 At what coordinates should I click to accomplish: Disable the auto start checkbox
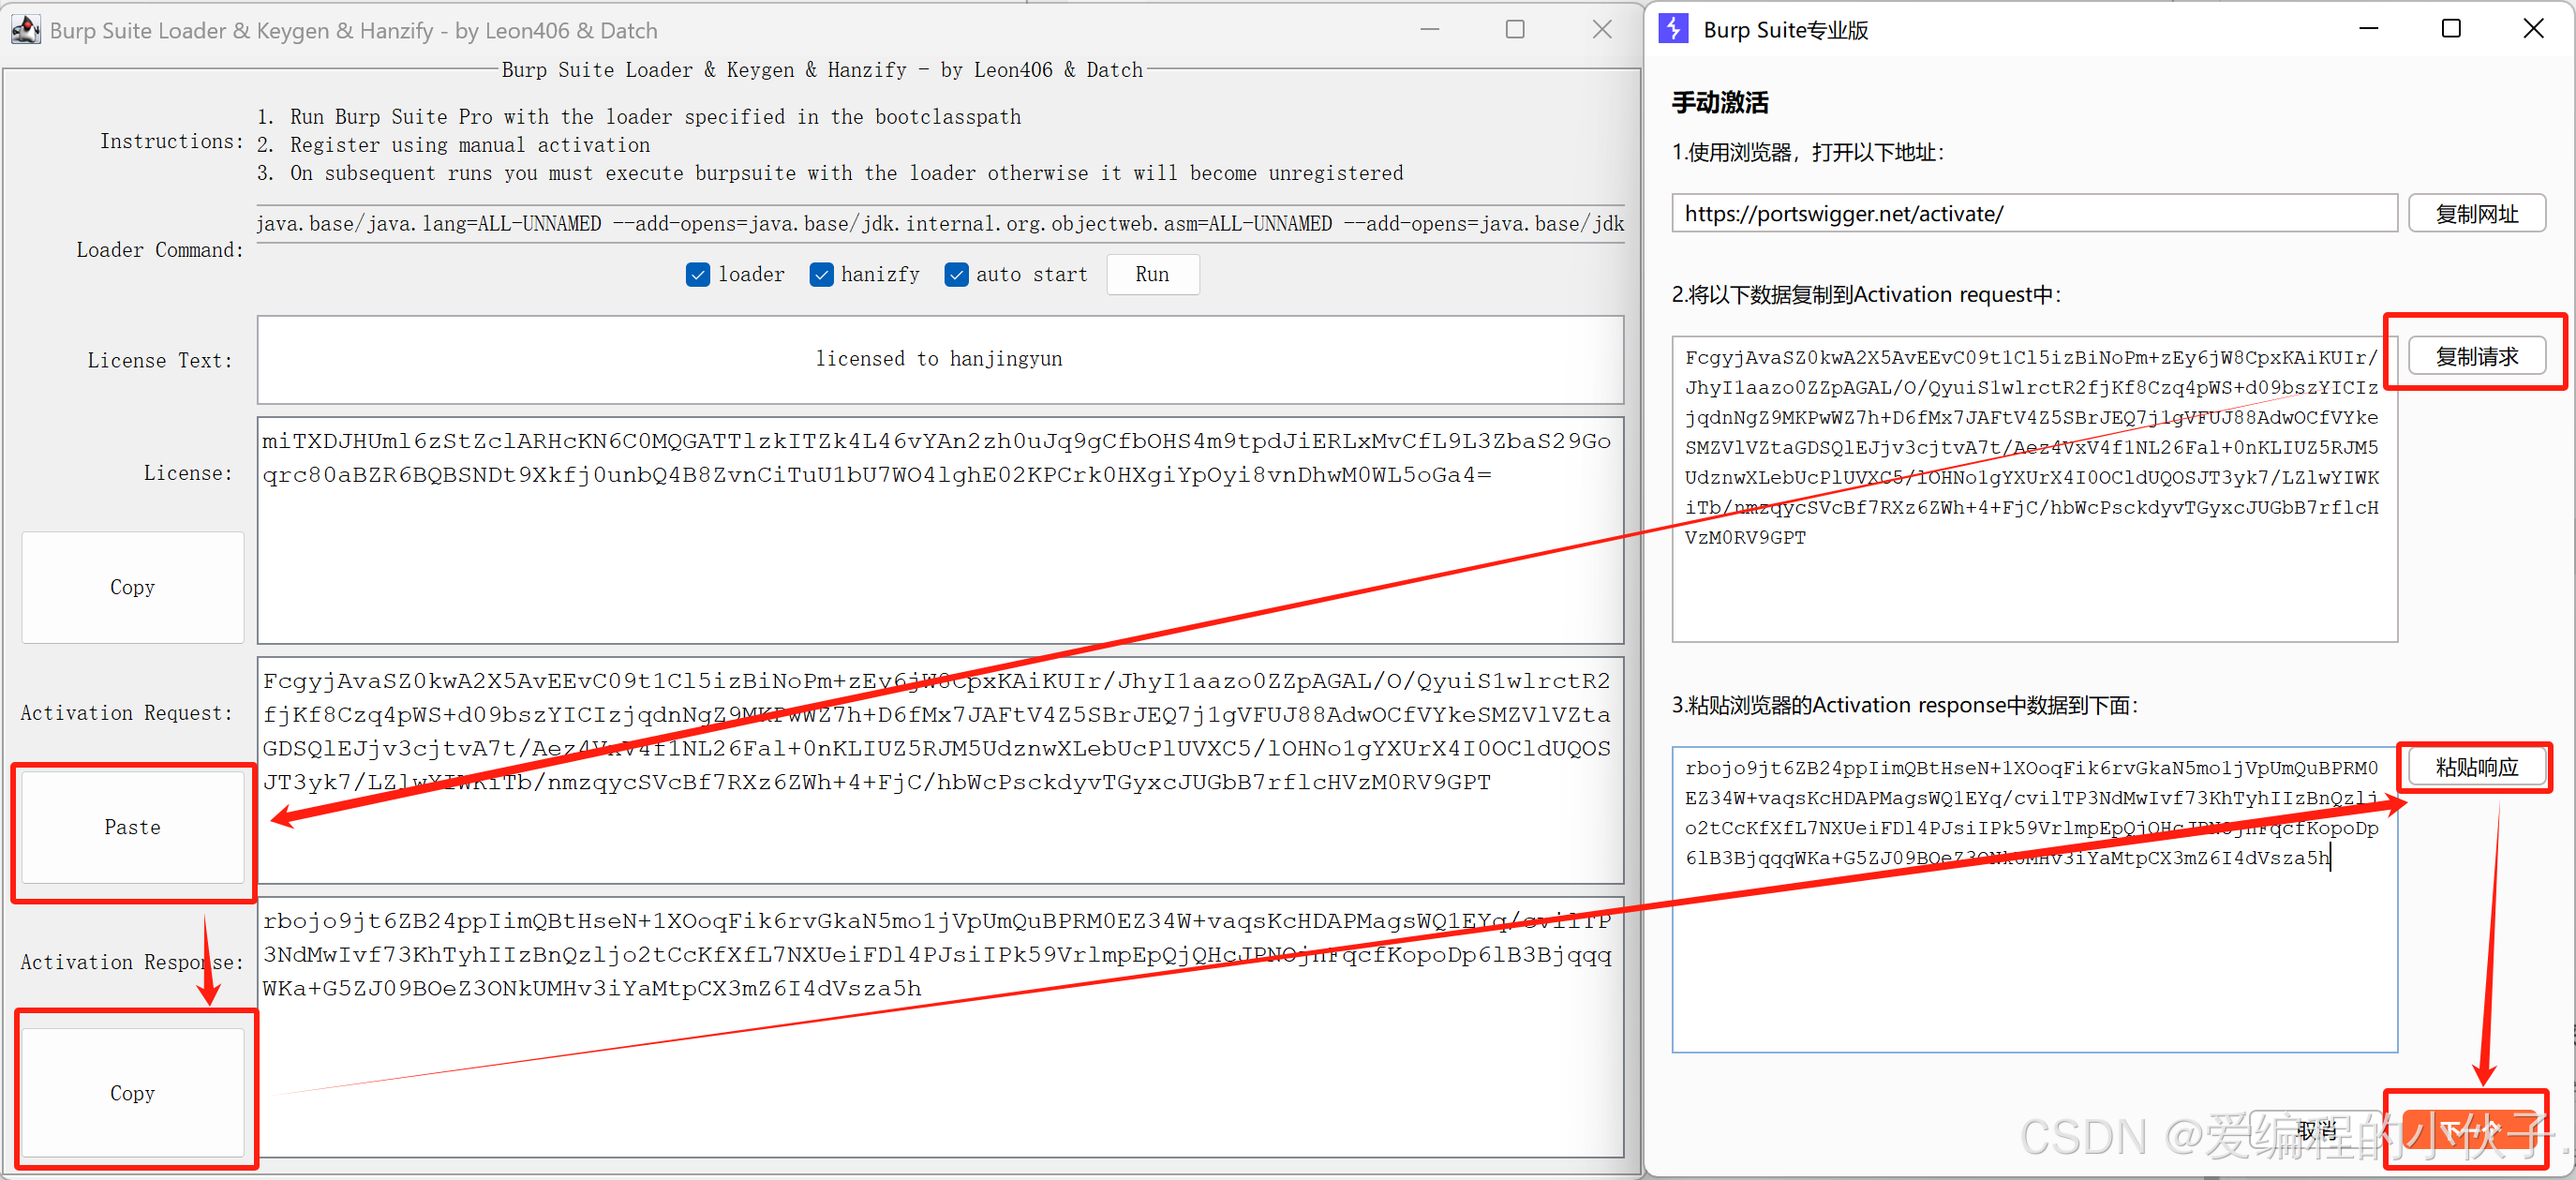[957, 275]
